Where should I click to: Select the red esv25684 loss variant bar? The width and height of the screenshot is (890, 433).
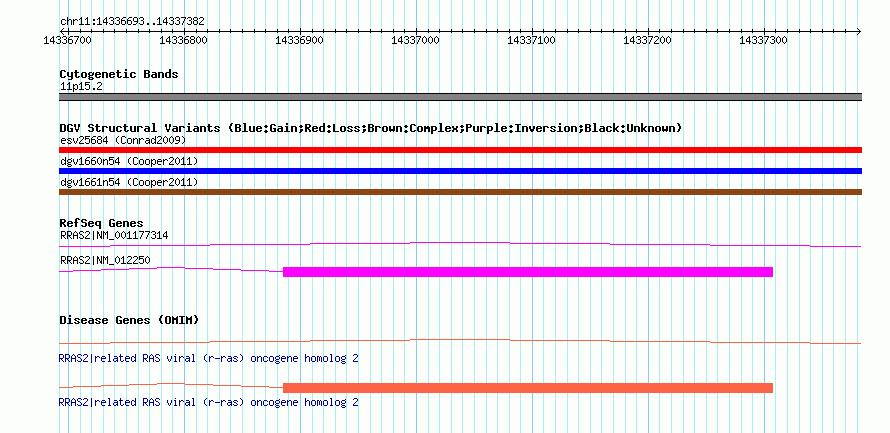pos(460,150)
